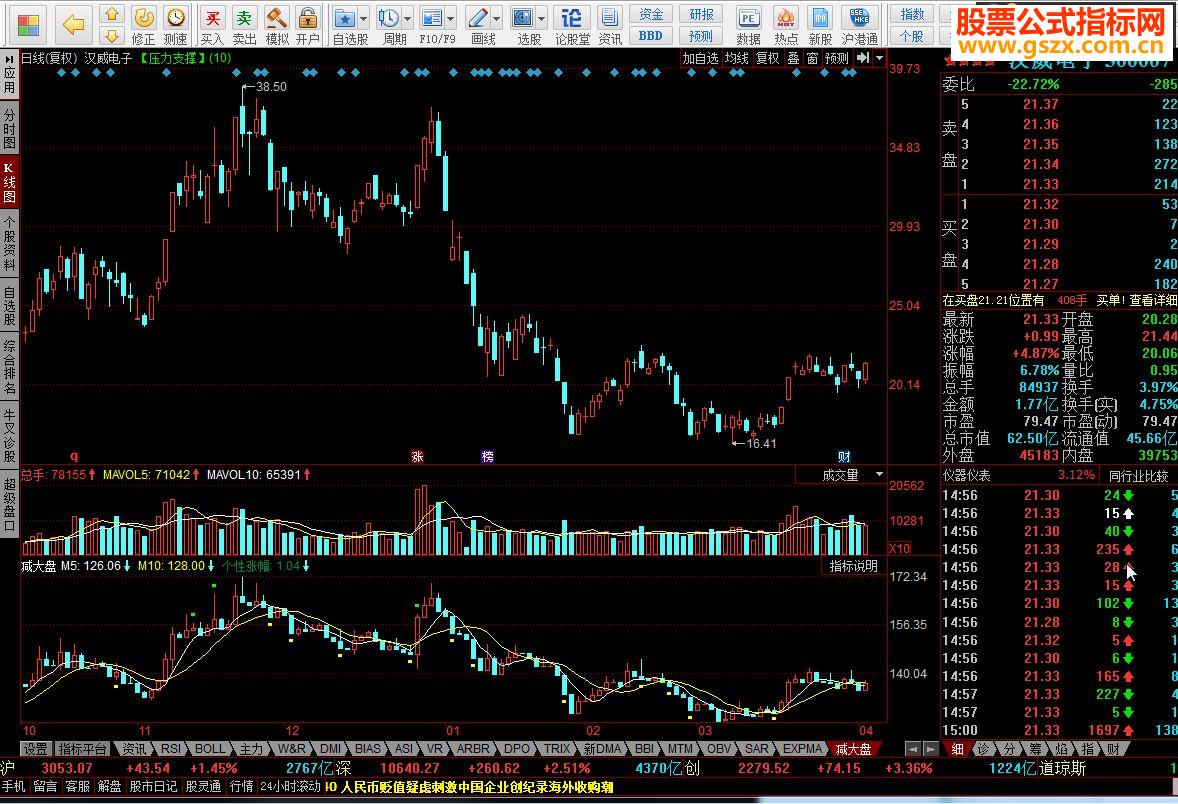Screen dimensions: 1178x804
Task: Open the 论股堂 forum icon
Action: tap(572, 18)
